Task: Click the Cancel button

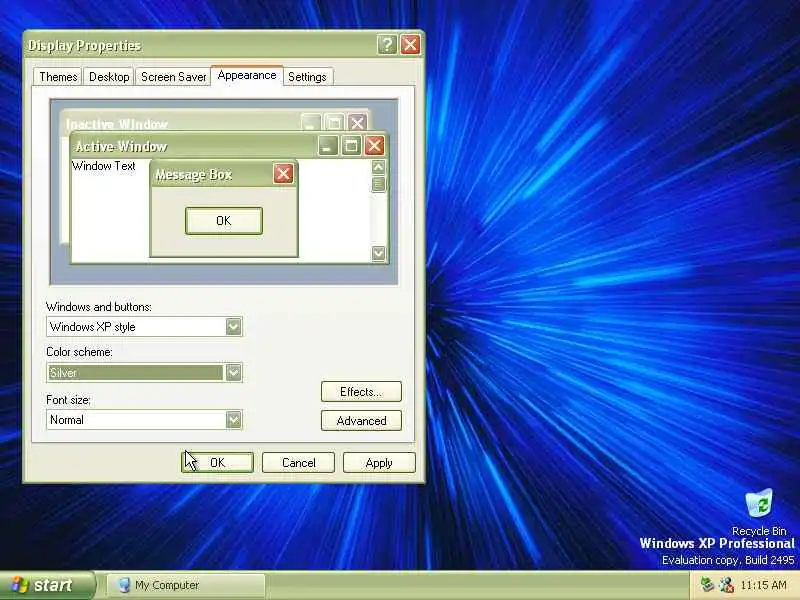Action: (298, 463)
